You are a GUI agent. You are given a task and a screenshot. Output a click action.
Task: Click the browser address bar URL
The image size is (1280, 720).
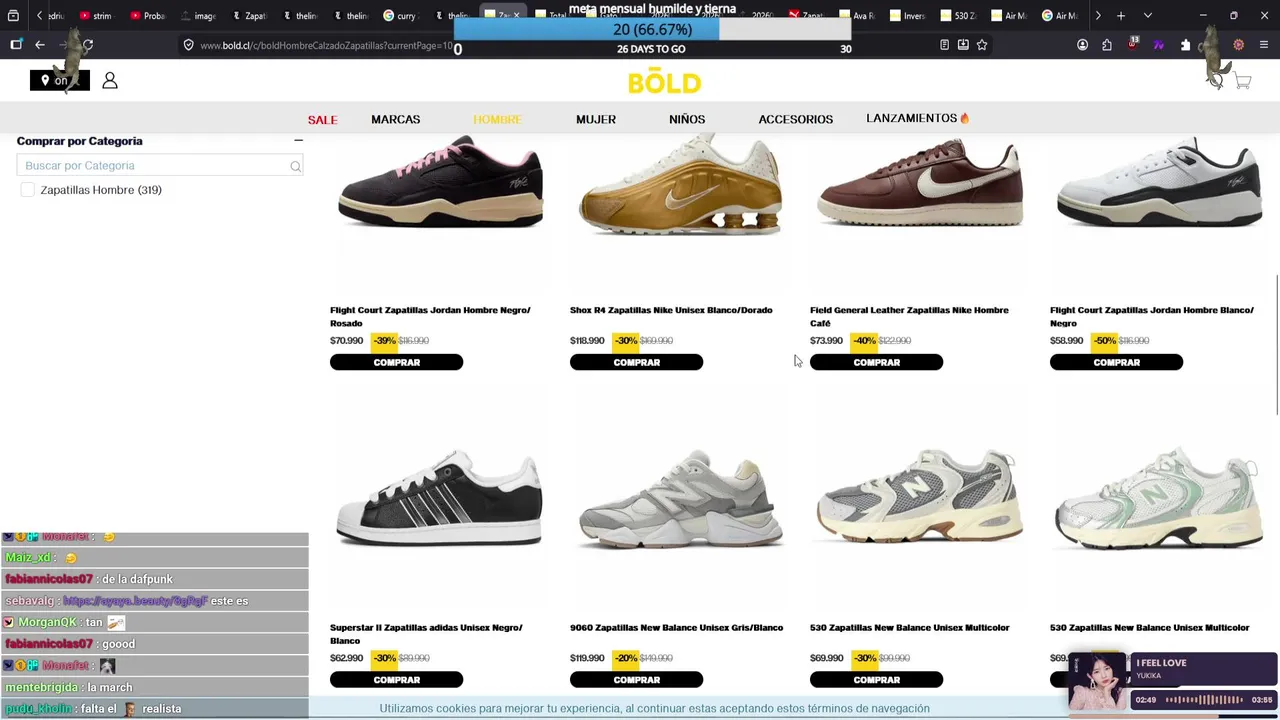[x=325, y=45]
